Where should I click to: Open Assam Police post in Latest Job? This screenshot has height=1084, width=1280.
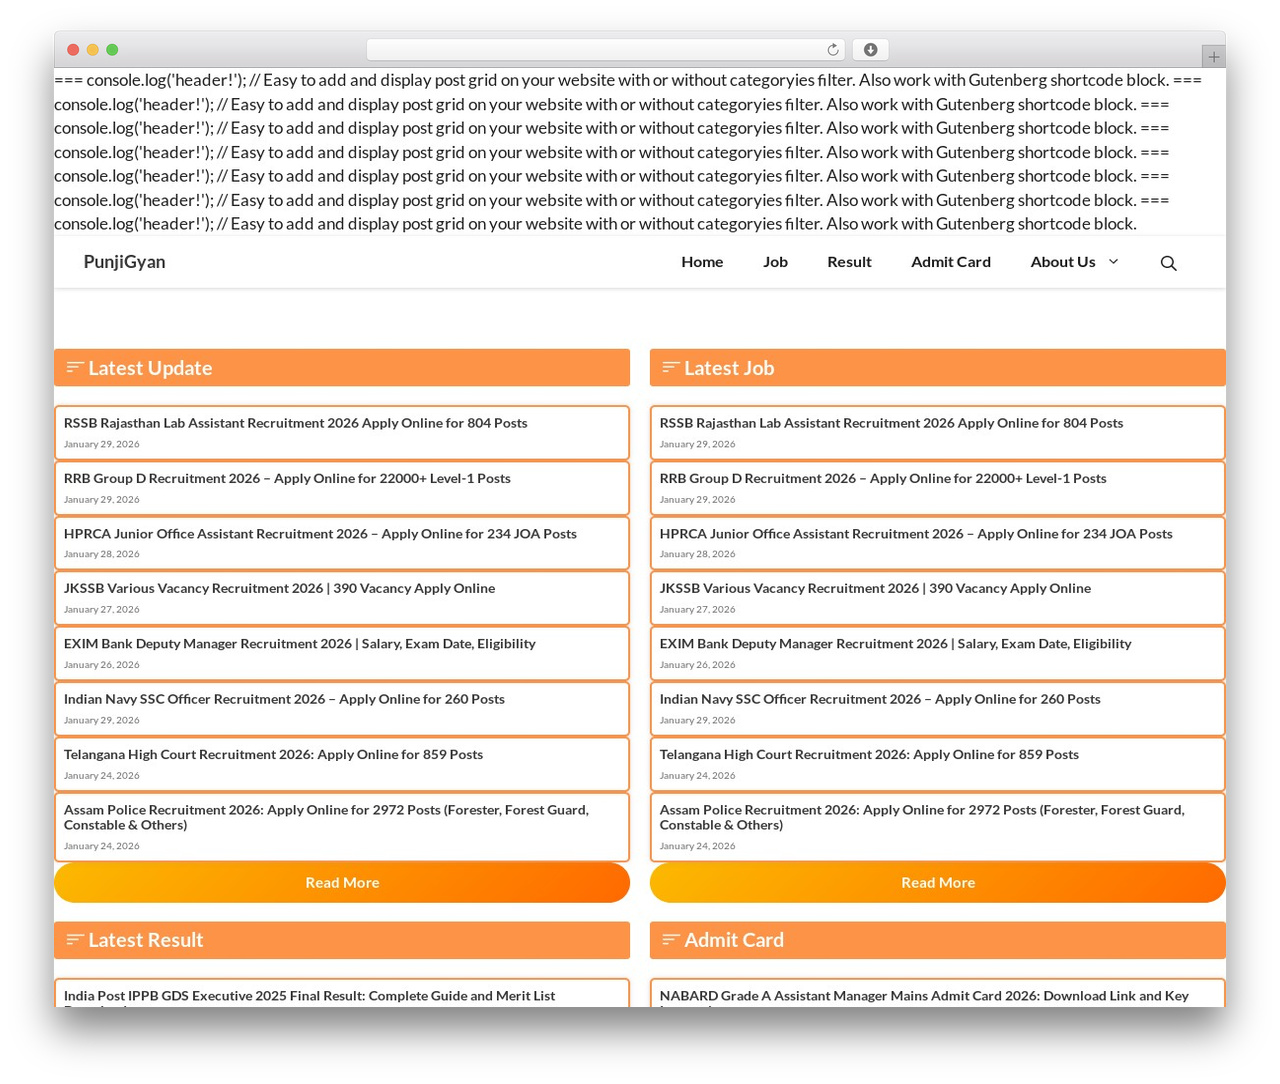click(922, 817)
